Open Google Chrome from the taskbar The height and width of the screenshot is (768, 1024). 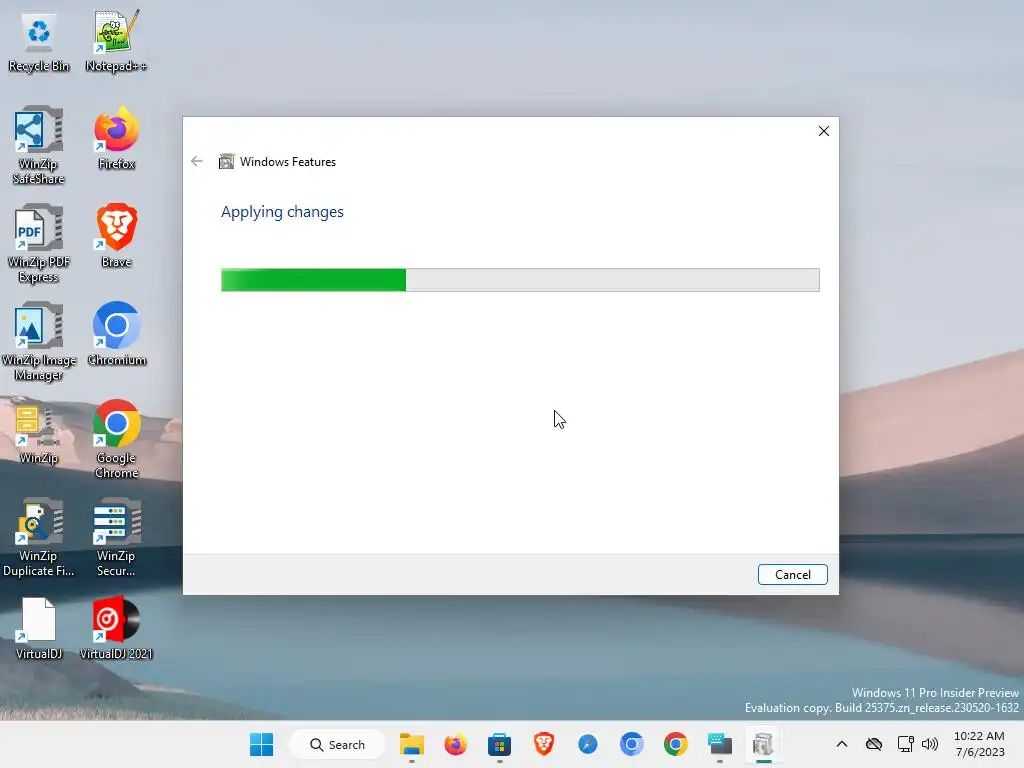coord(675,744)
